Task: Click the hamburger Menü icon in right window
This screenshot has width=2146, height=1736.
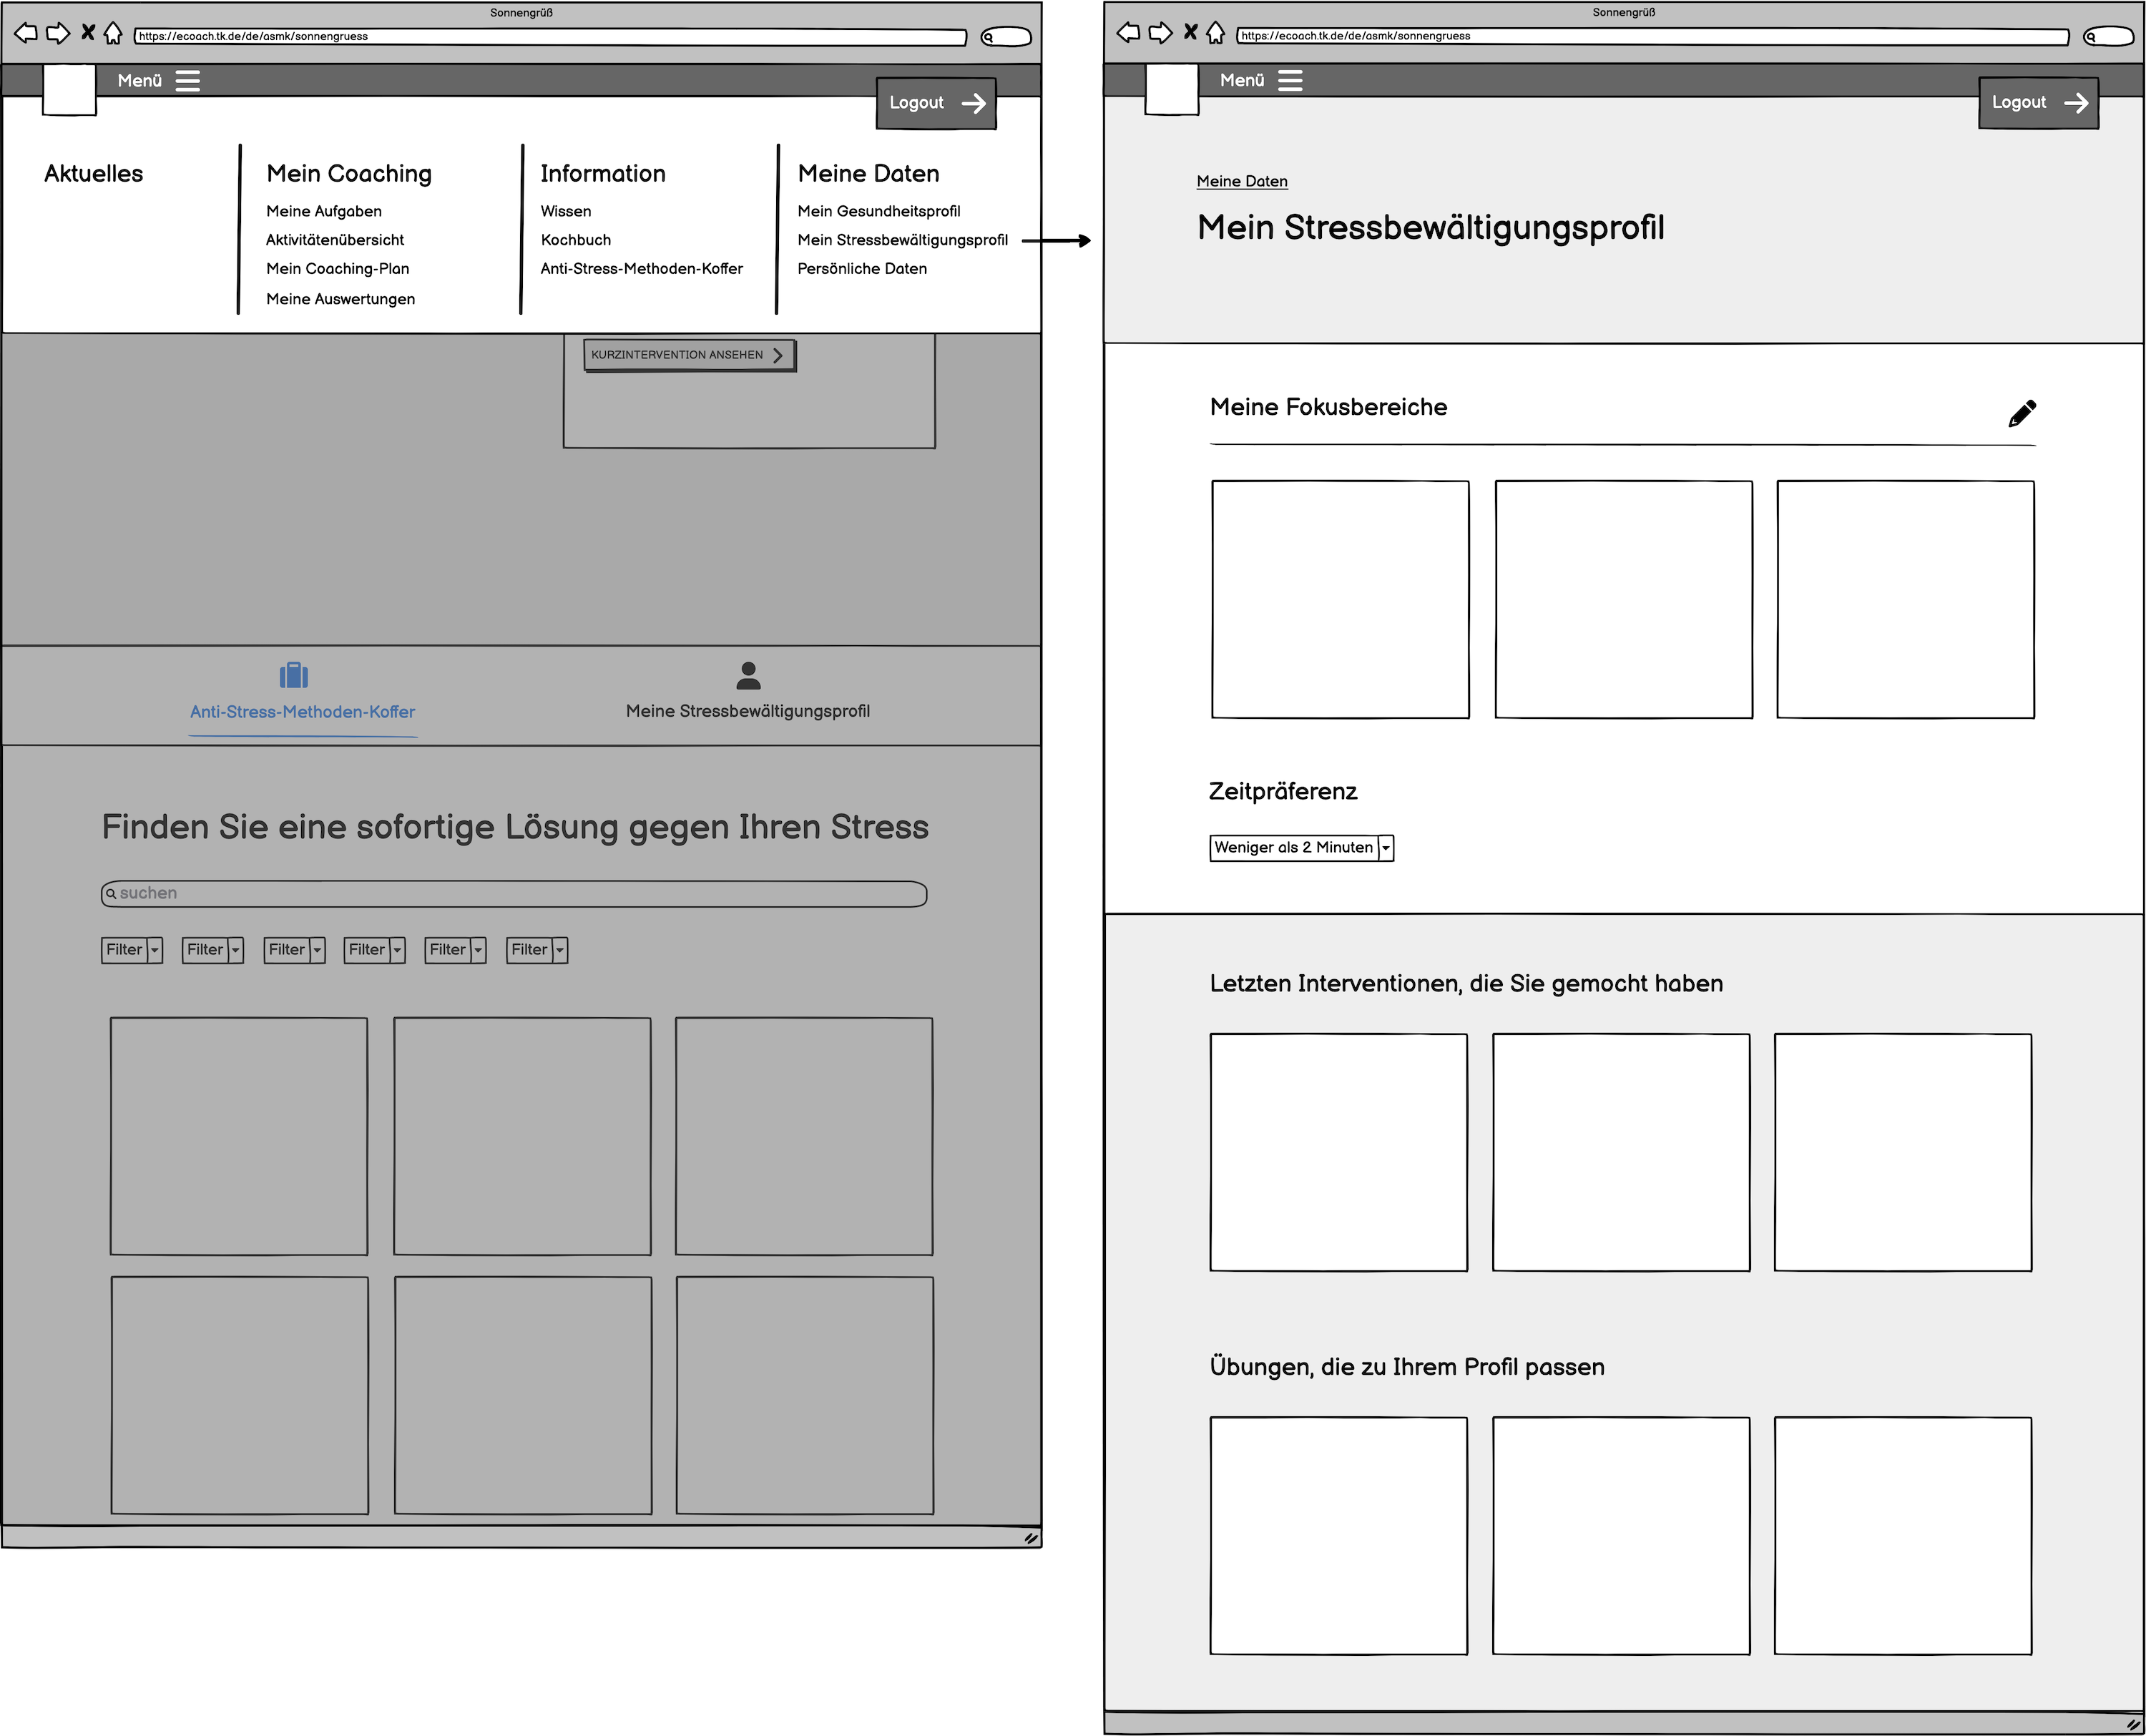Action: (1290, 80)
